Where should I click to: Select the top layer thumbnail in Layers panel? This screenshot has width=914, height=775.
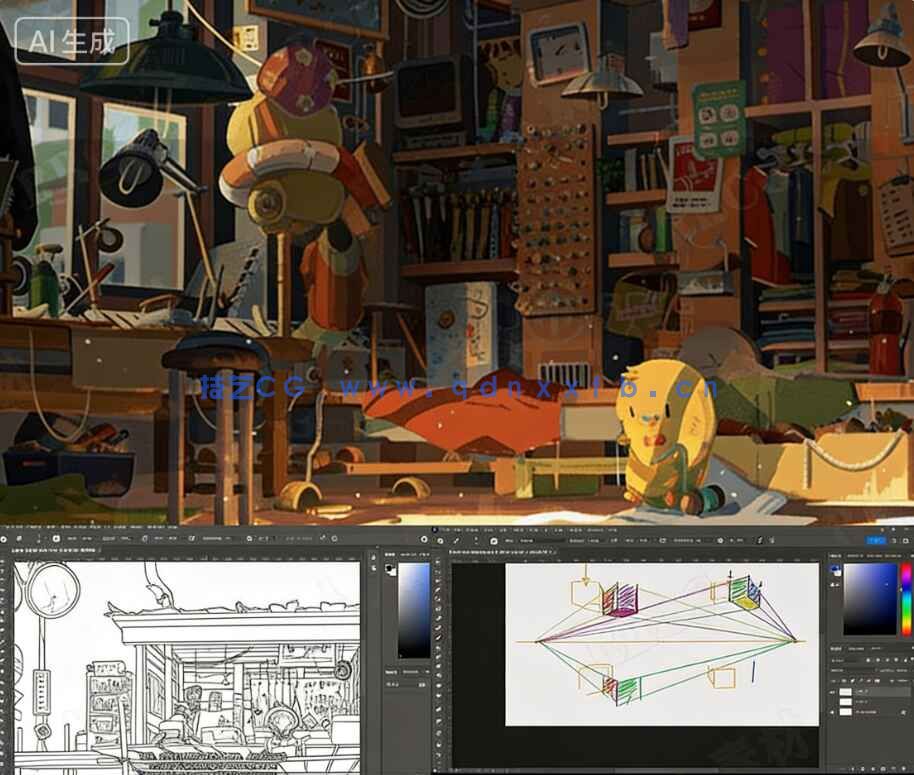click(846, 692)
